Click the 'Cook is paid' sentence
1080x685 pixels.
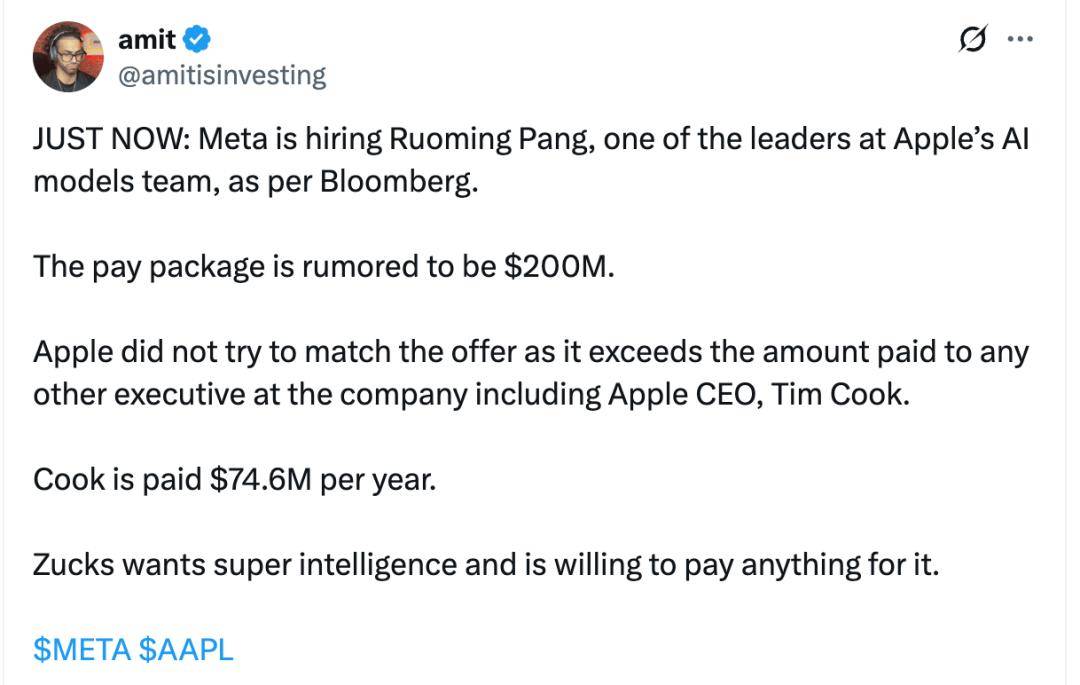(235, 479)
